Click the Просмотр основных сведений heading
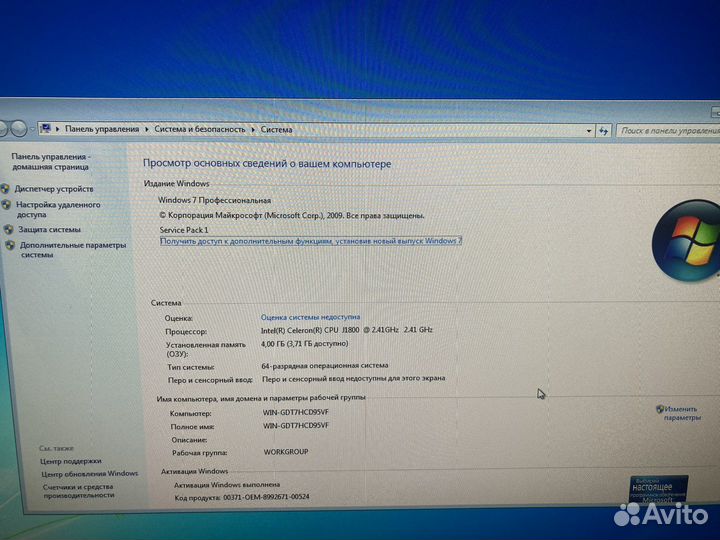Screen dimensions: 720x540 (x=267, y=163)
